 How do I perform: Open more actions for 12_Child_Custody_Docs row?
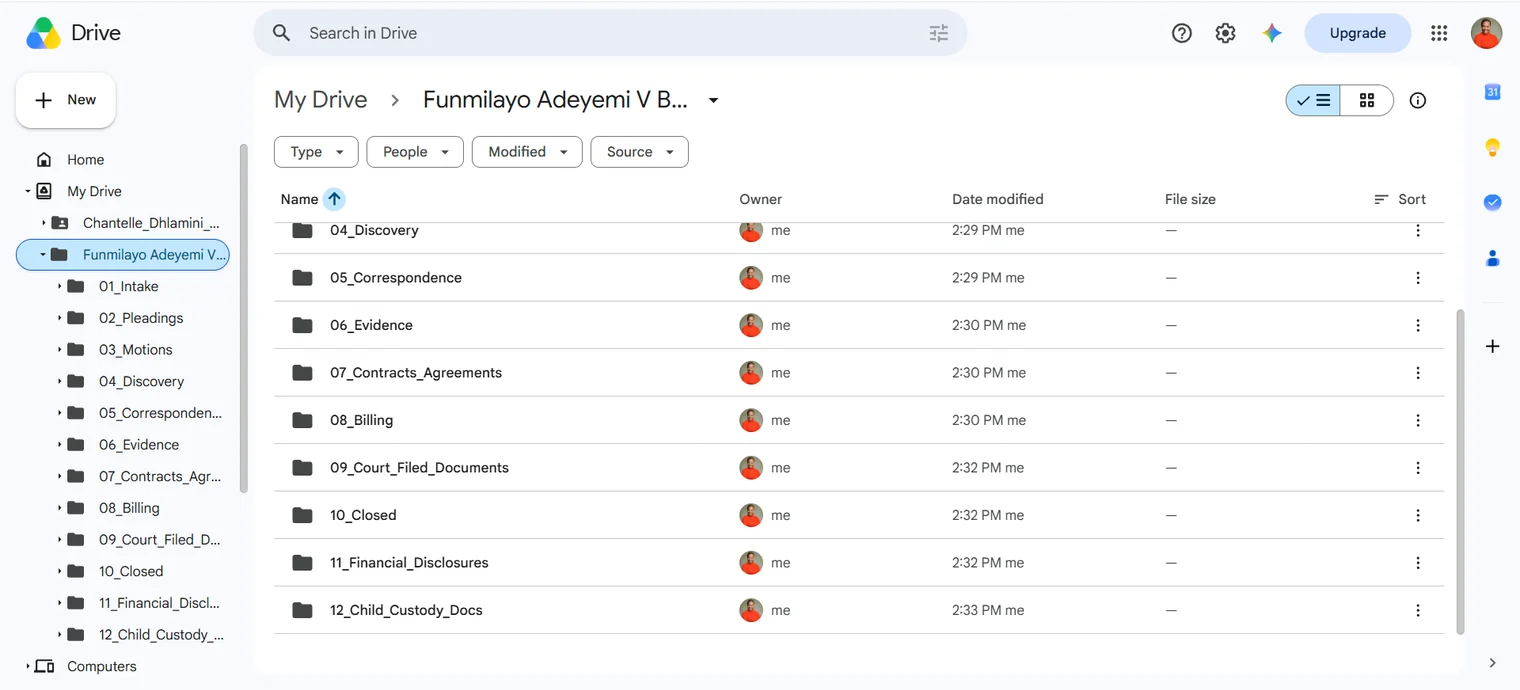click(1417, 610)
